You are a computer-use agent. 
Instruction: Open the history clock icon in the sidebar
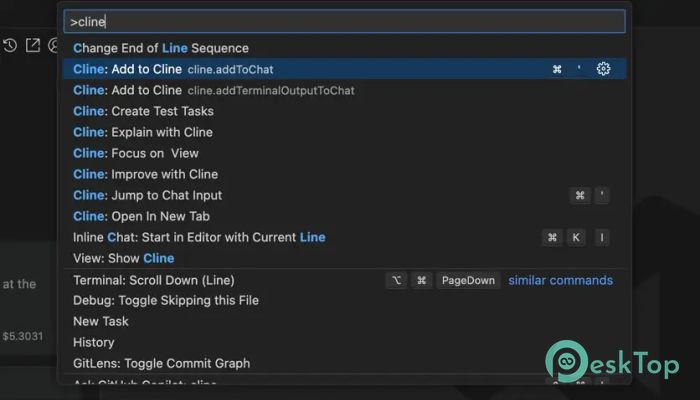click(10, 45)
